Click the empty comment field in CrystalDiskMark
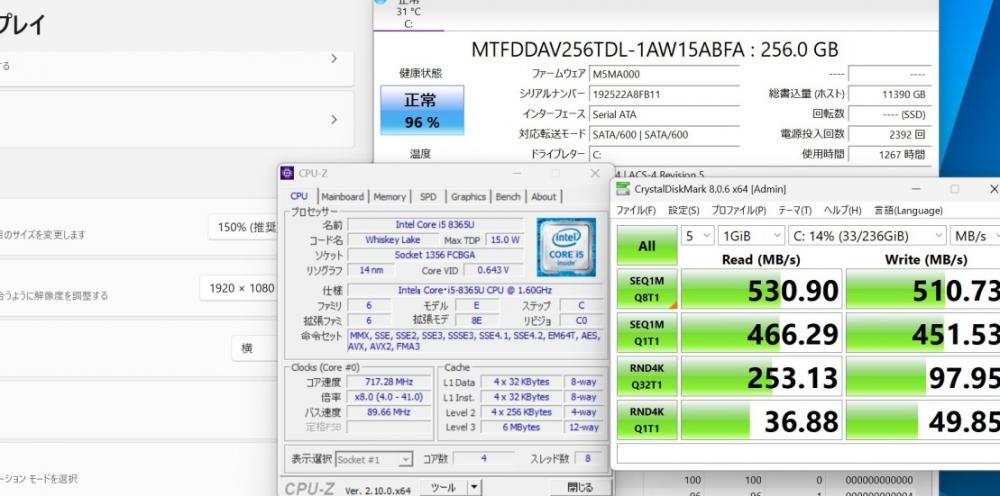Screen dimensions: 1000x496 pyautogui.click(x=808, y=453)
